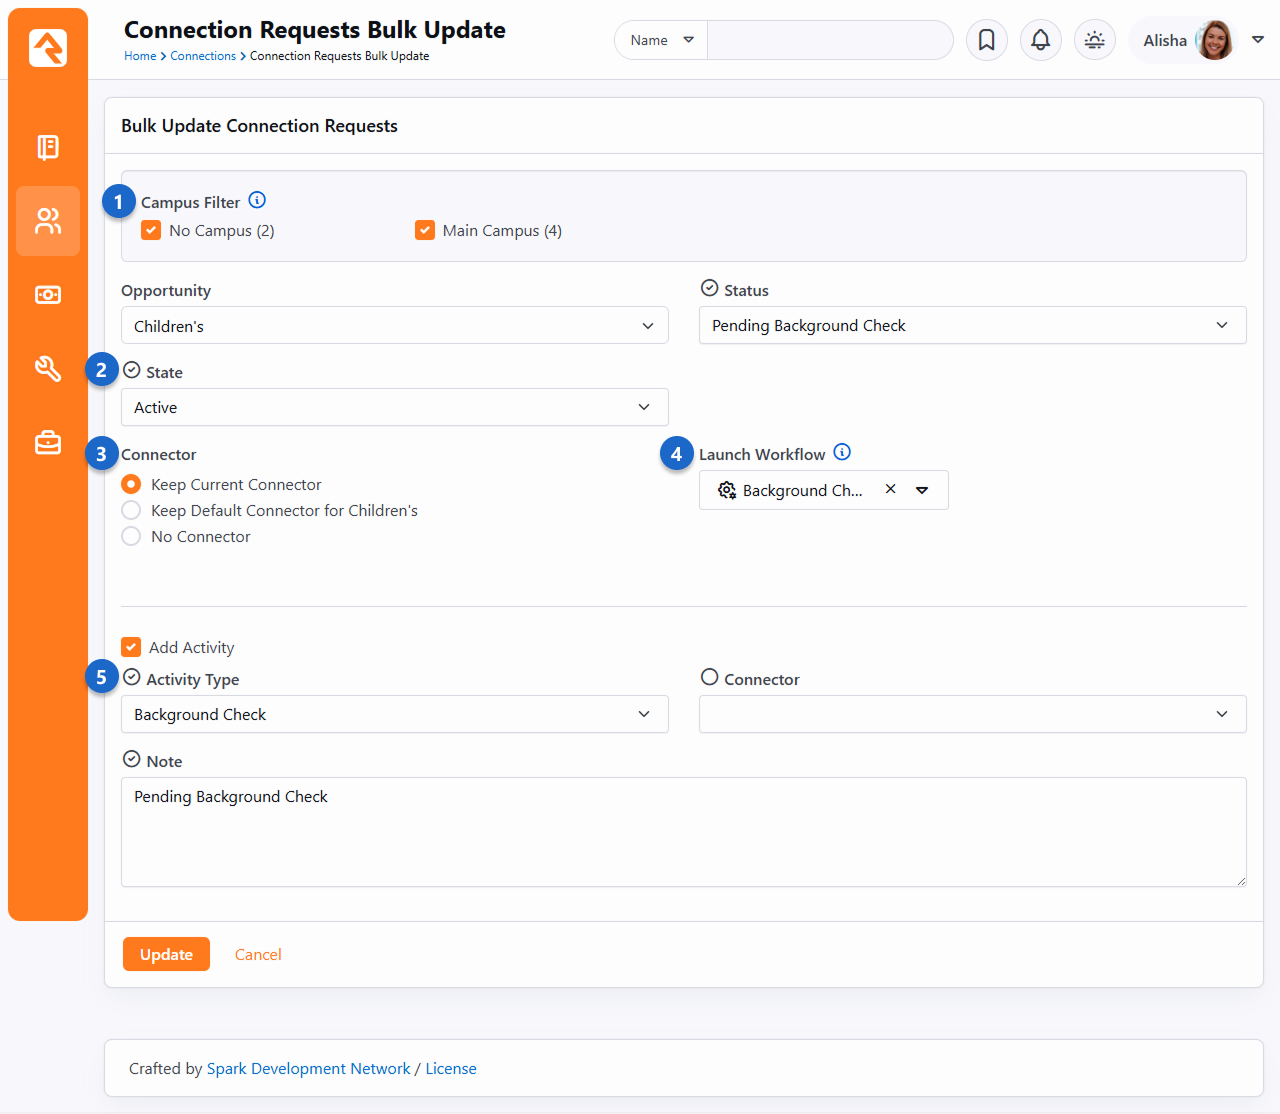Disable the Add Activity checkbox
The height and width of the screenshot is (1114, 1280).
coord(131,647)
